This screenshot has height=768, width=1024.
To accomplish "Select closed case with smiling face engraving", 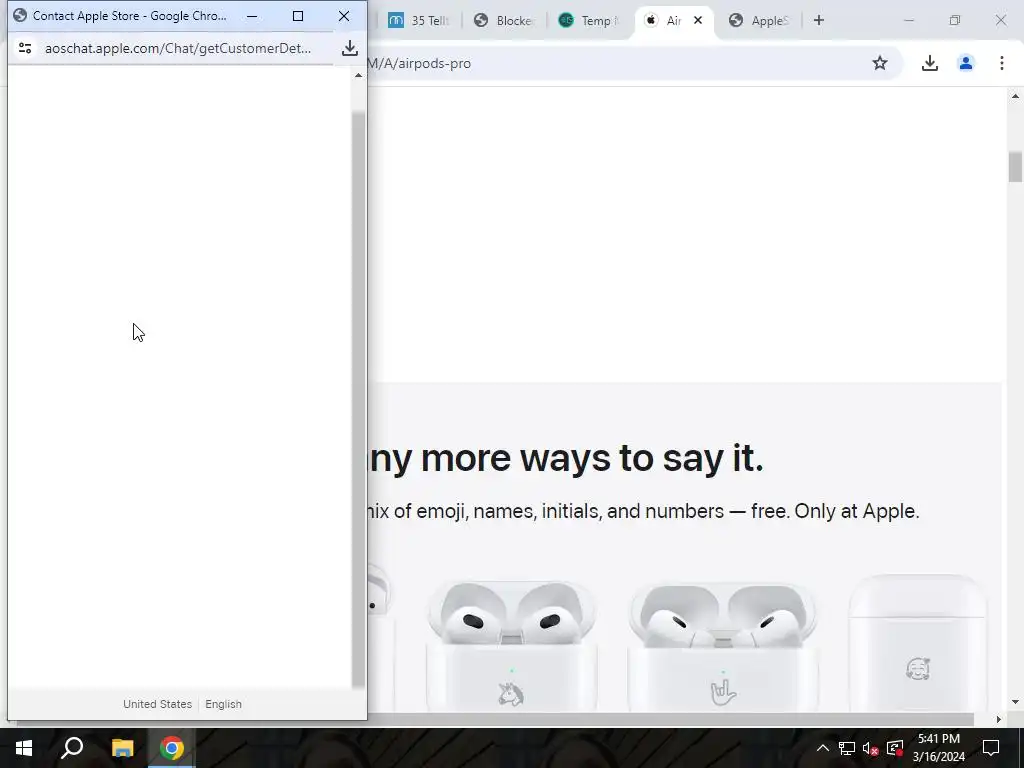I will 918,643.
